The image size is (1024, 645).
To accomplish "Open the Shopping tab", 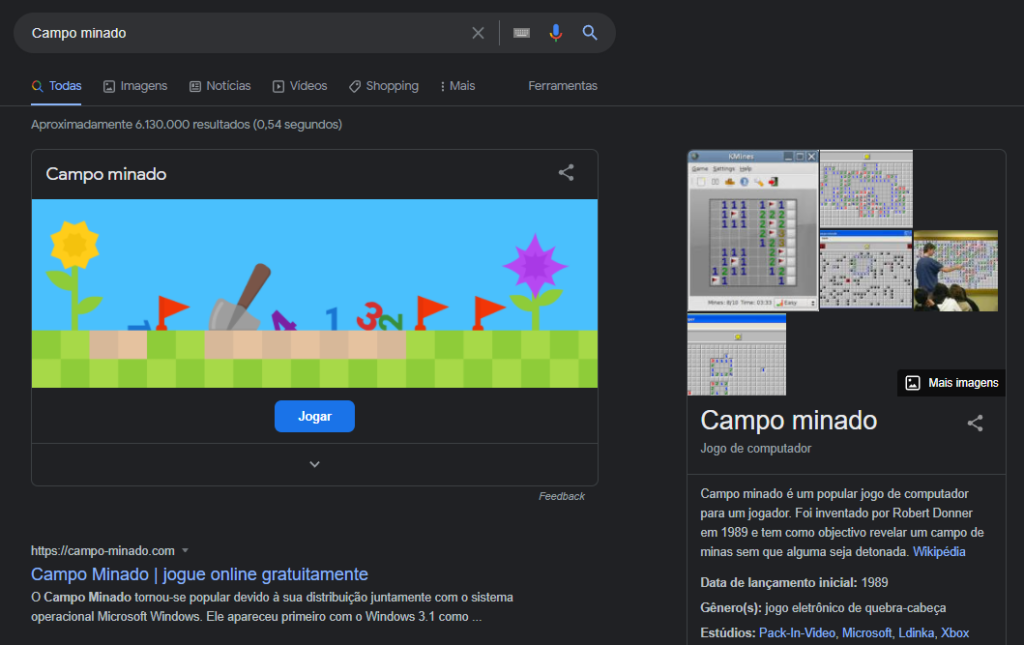I will pyautogui.click(x=384, y=86).
